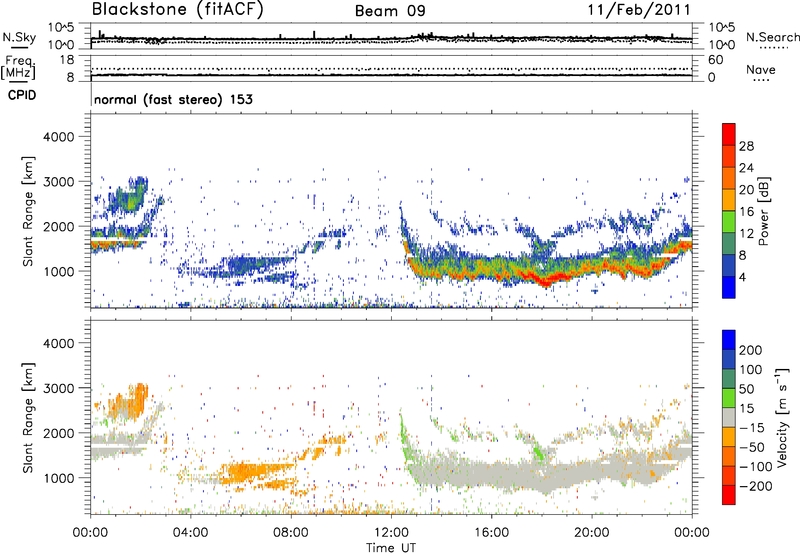Select the "200" label on Velocity color bar
This screenshot has height=554, width=800.
point(751,350)
